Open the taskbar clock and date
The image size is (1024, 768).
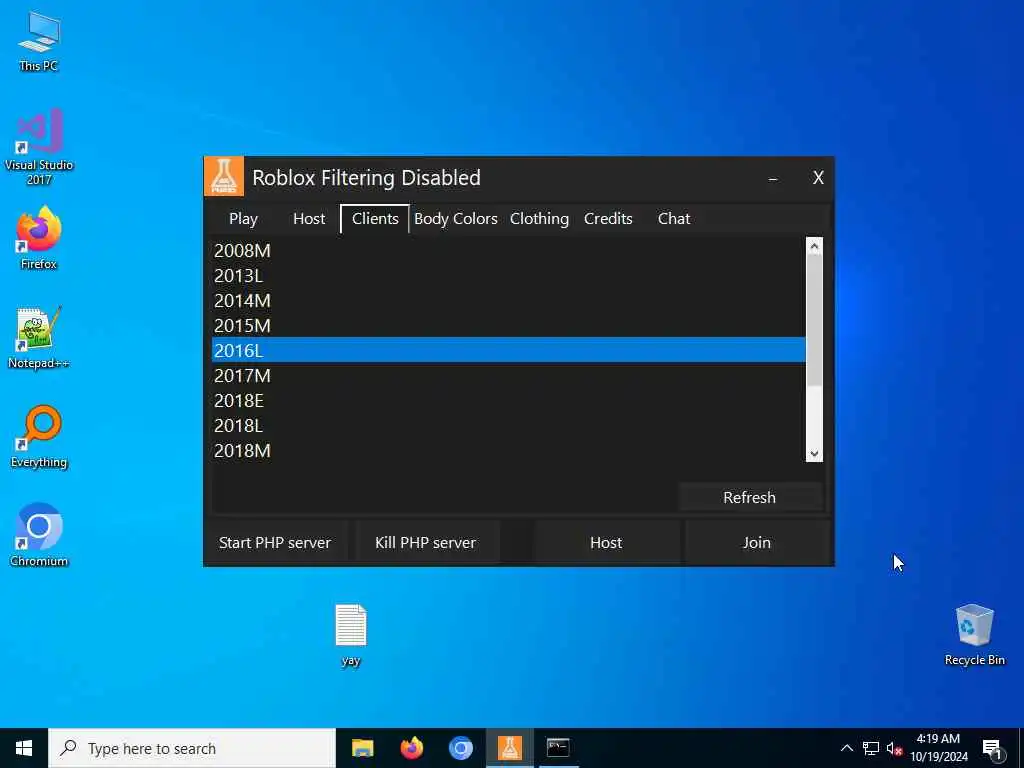(x=938, y=748)
